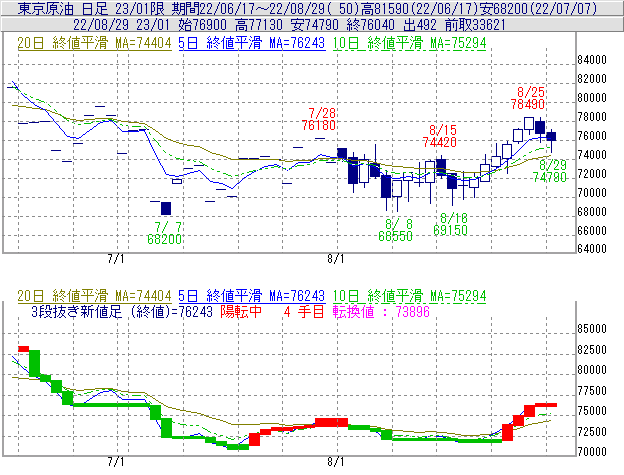The width and height of the screenshot is (624, 475).
Task: Click the 8/8 68550 low label
Action: coord(395,230)
